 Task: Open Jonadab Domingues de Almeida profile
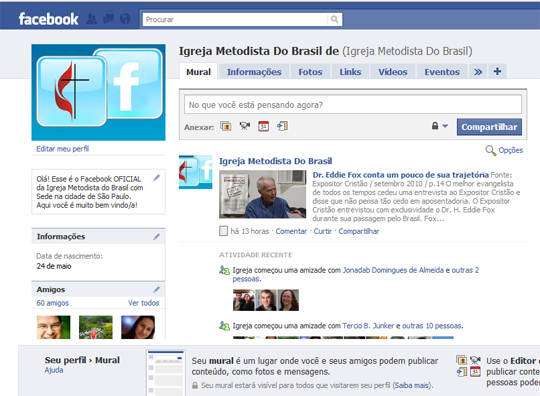[393, 270]
